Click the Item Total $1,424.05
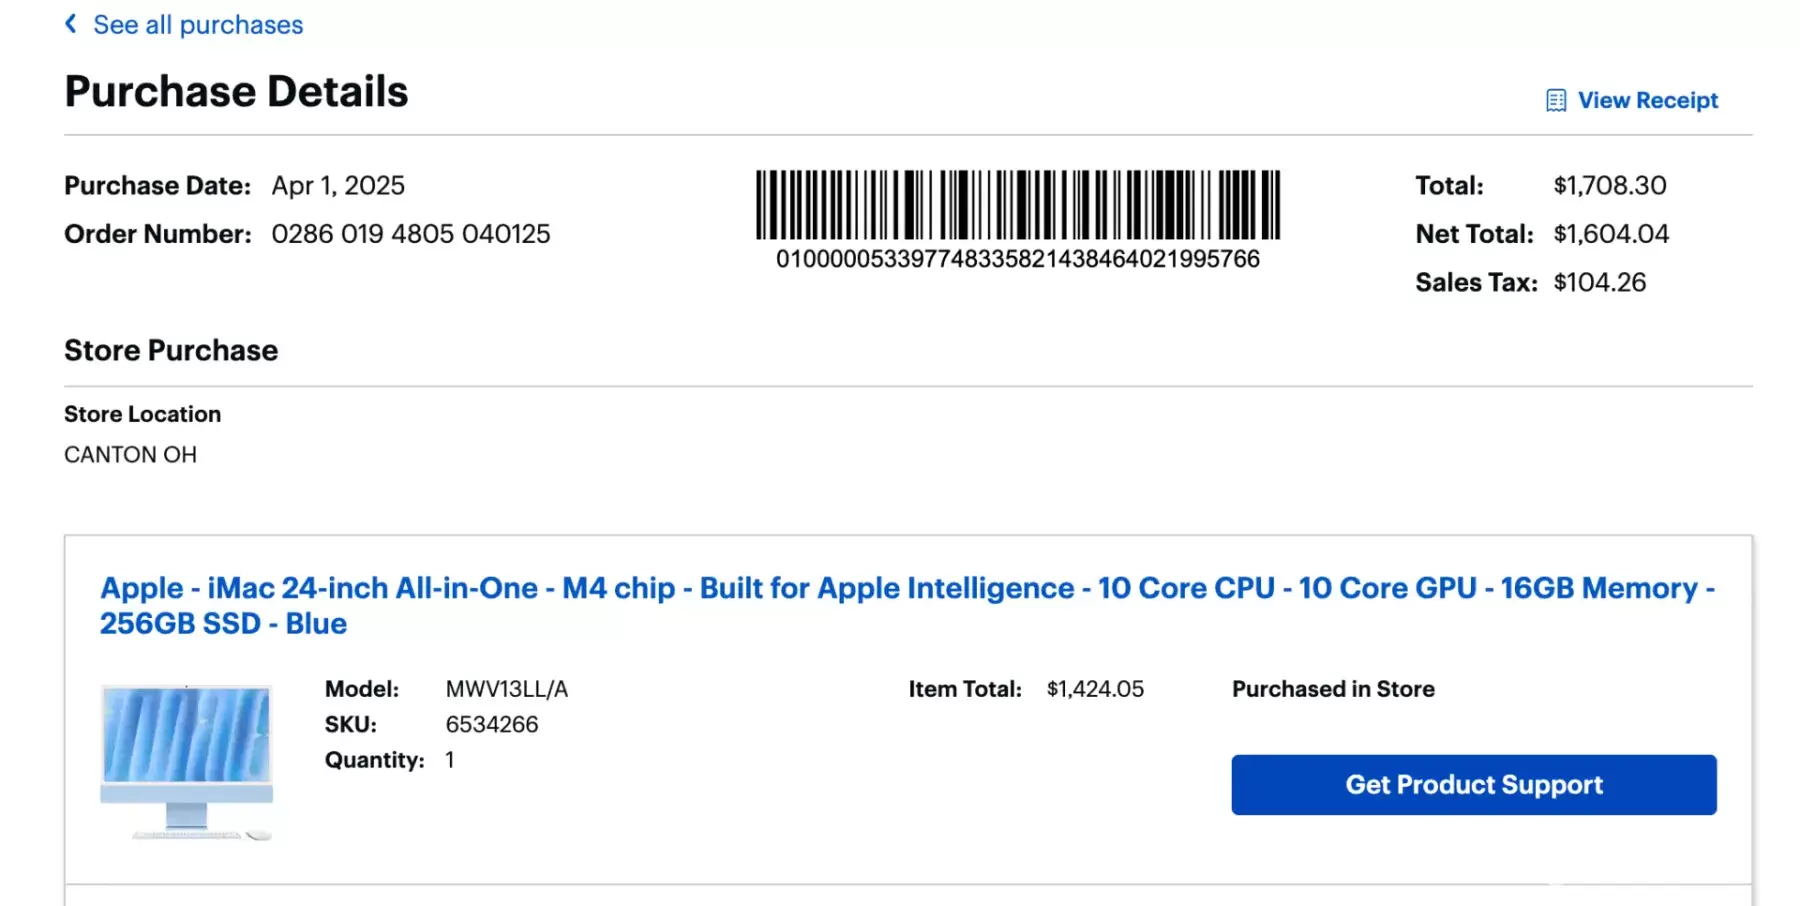The height and width of the screenshot is (906, 1800). 1094,689
